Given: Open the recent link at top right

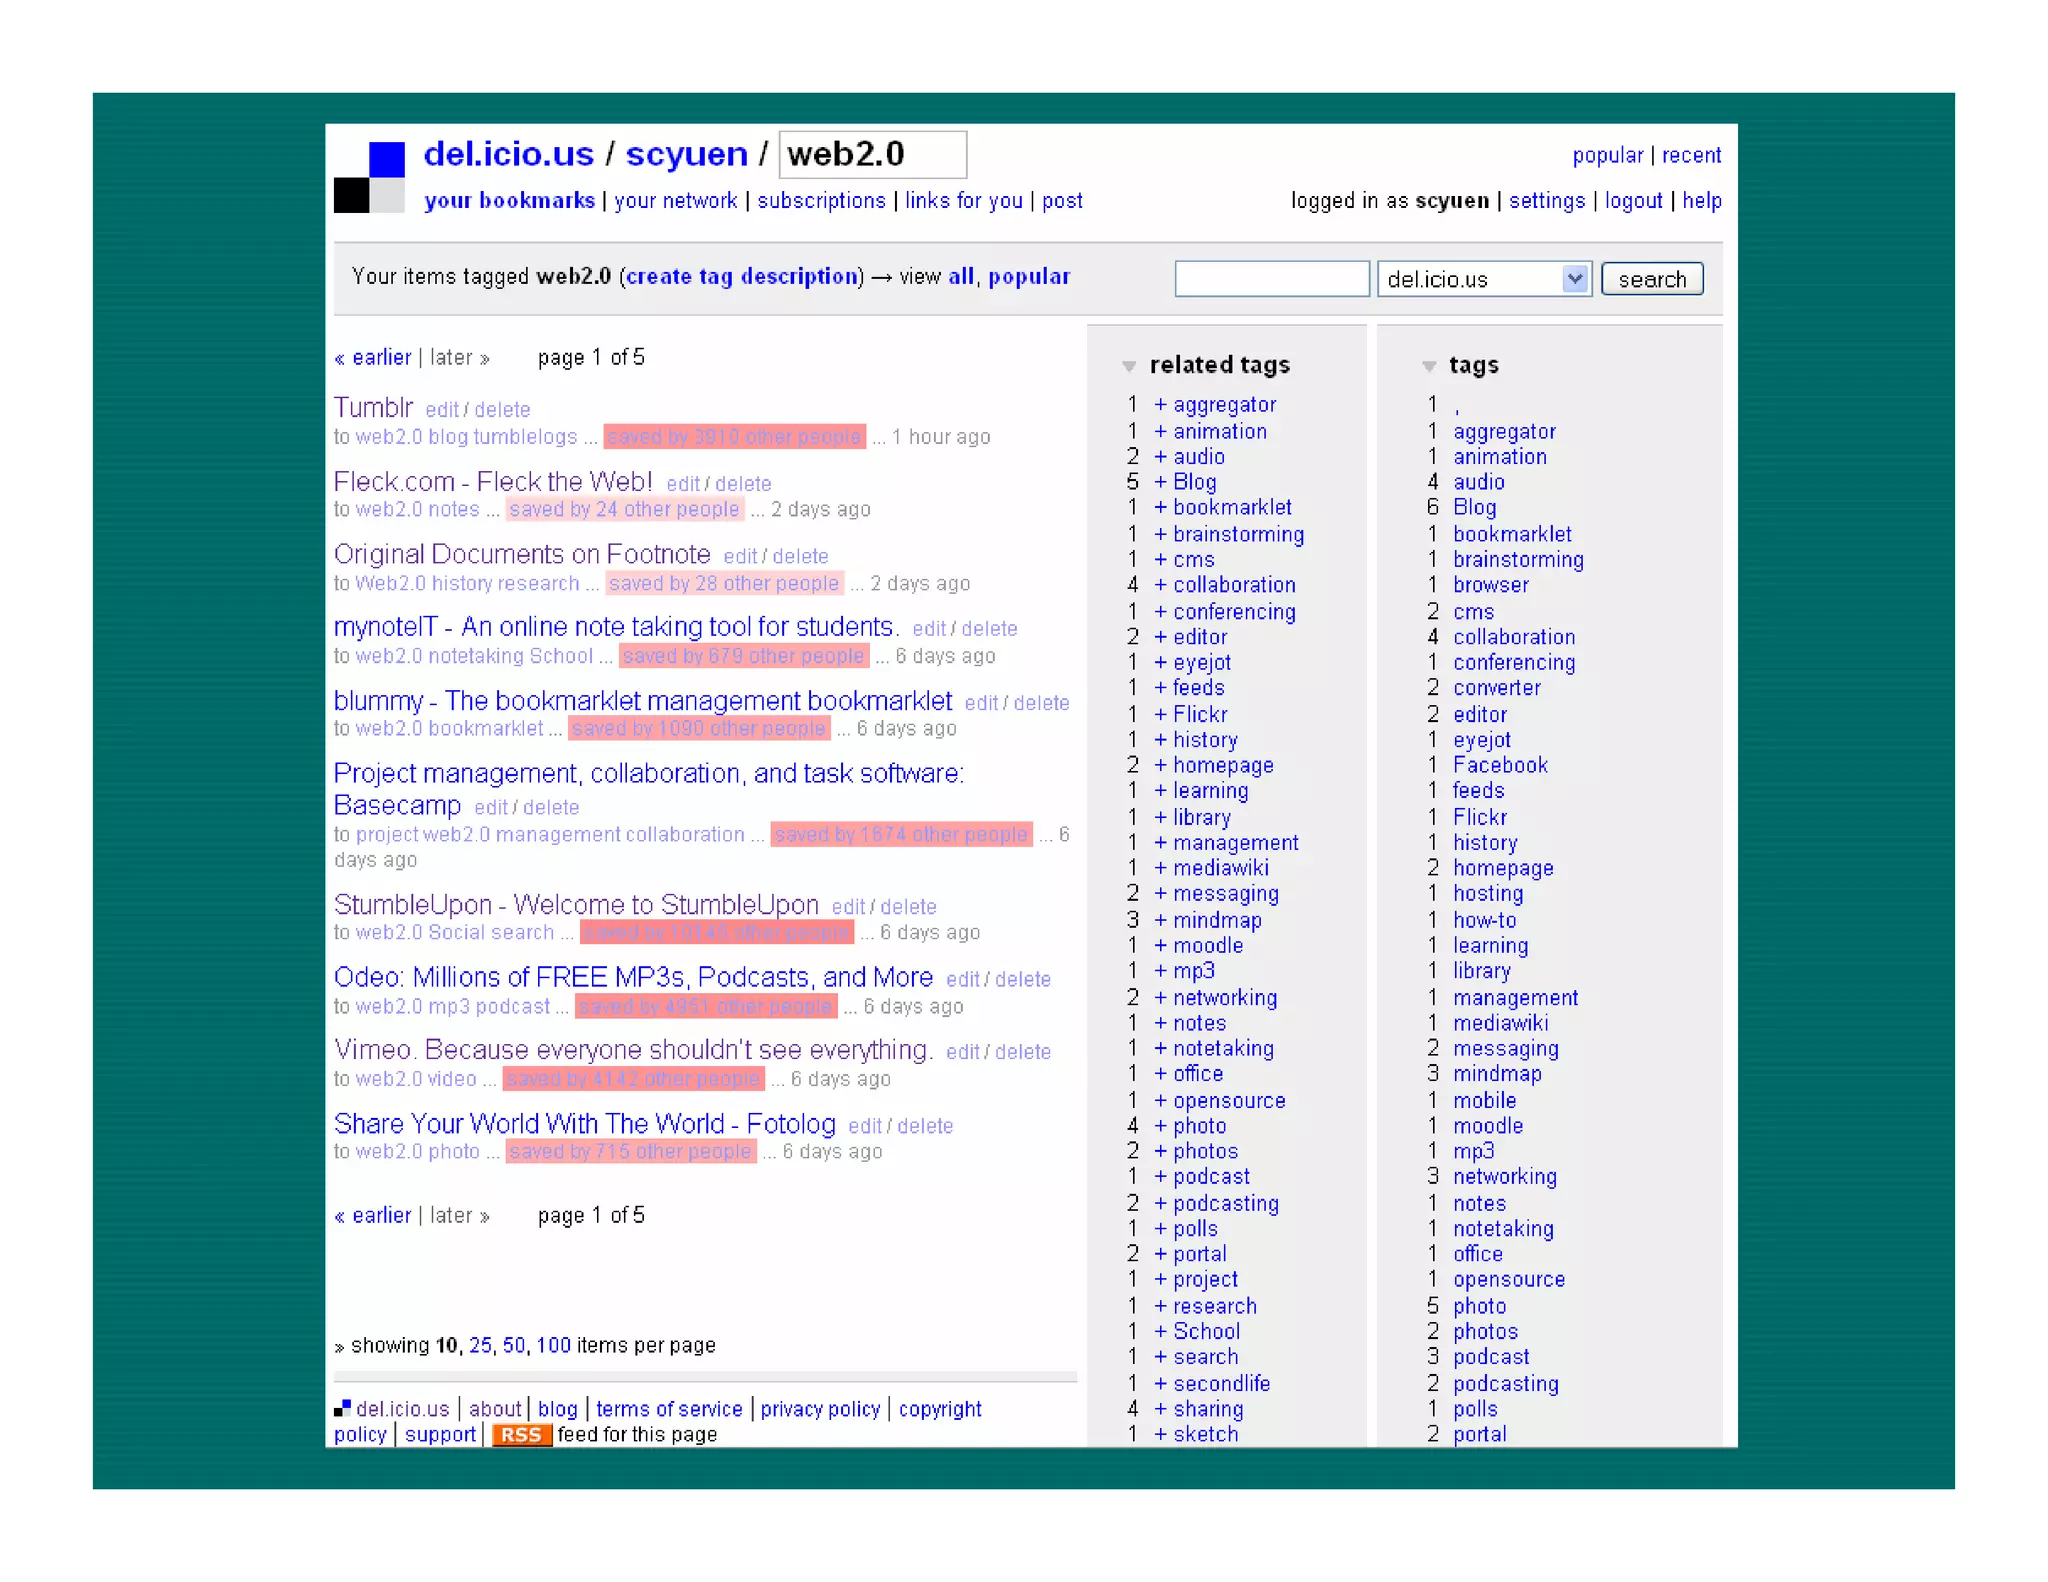Looking at the screenshot, I should tap(1691, 155).
